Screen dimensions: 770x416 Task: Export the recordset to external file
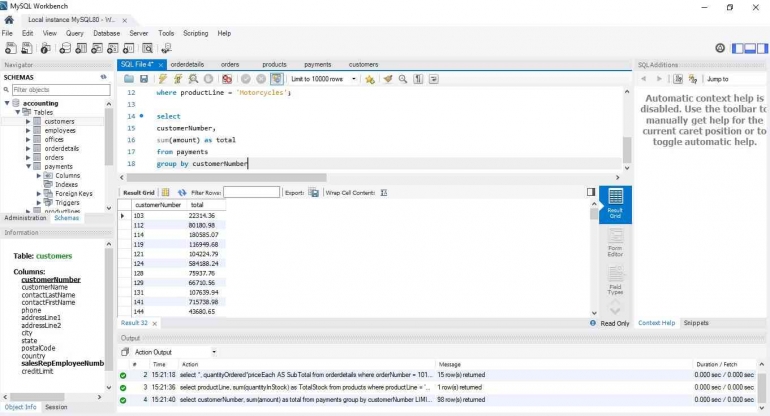(x=314, y=193)
